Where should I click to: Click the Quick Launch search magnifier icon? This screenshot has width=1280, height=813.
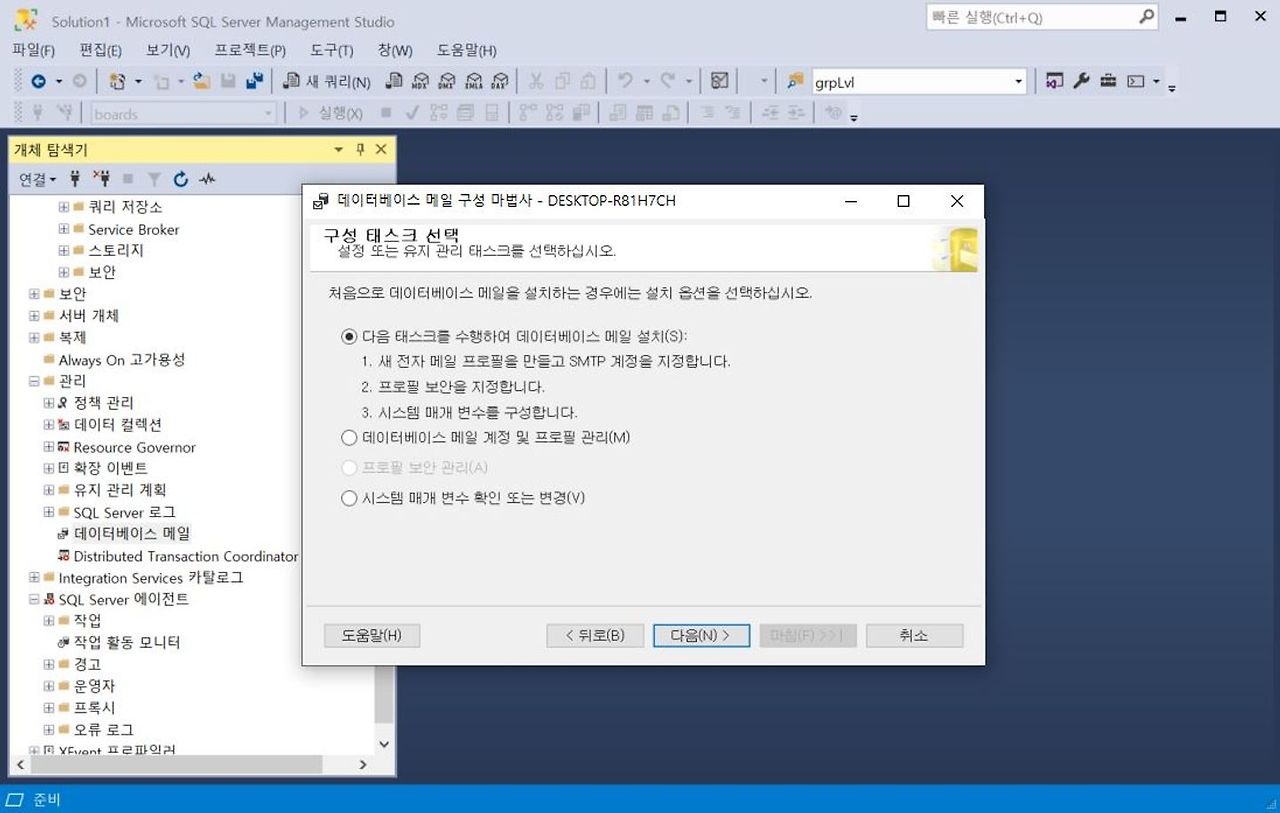1147,17
